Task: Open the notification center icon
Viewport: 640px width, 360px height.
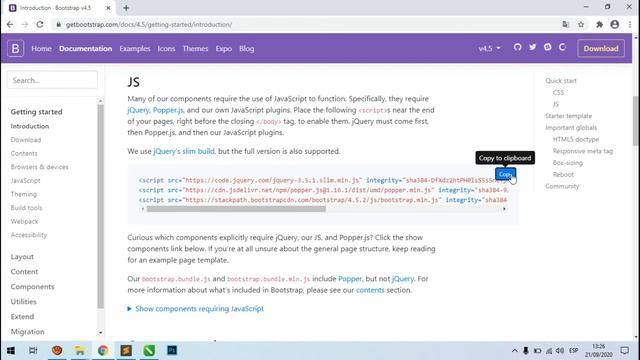Action: click(624, 351)
